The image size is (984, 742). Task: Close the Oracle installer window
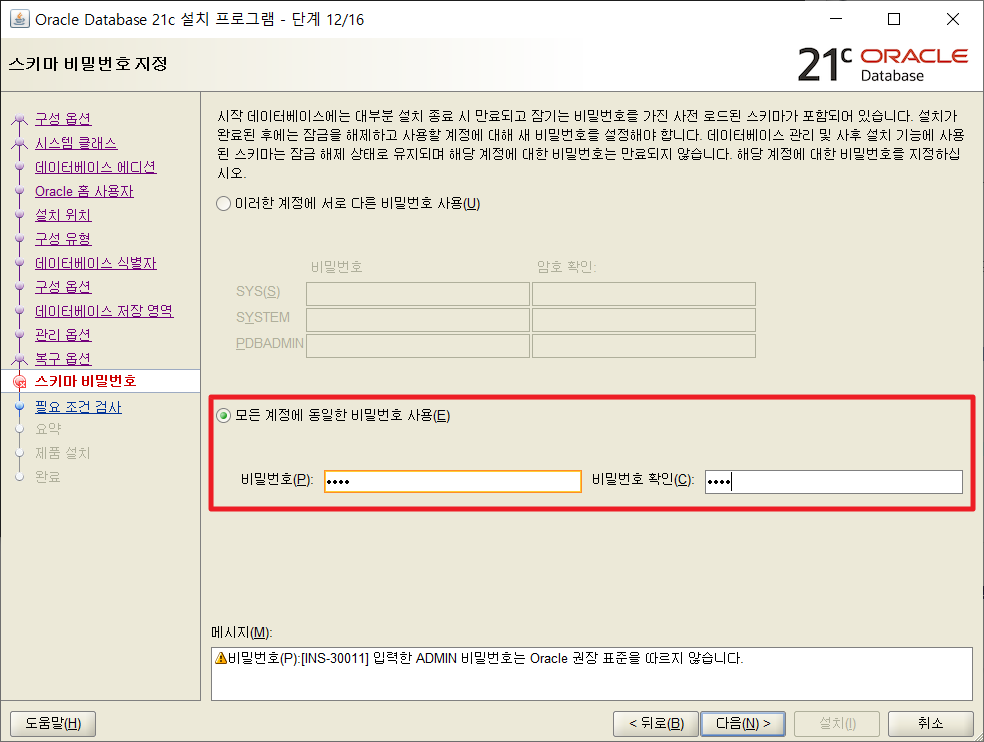953,19
